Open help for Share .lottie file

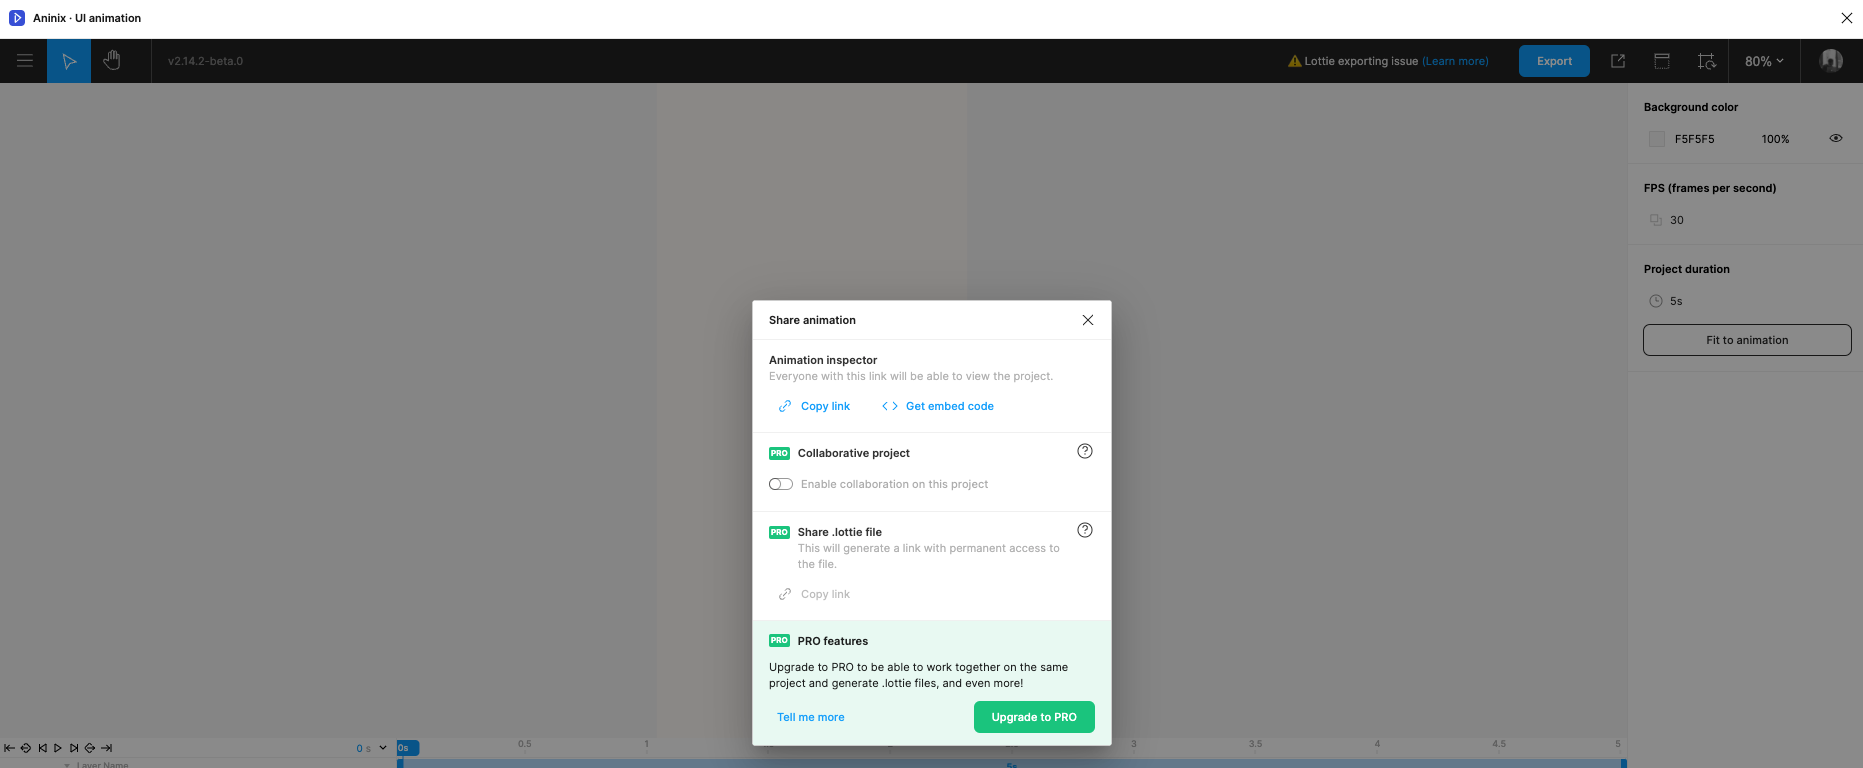click(1085, 530)
